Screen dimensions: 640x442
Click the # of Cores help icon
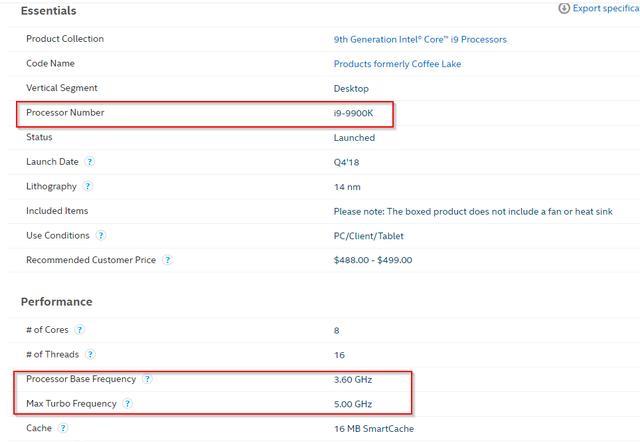80,330
